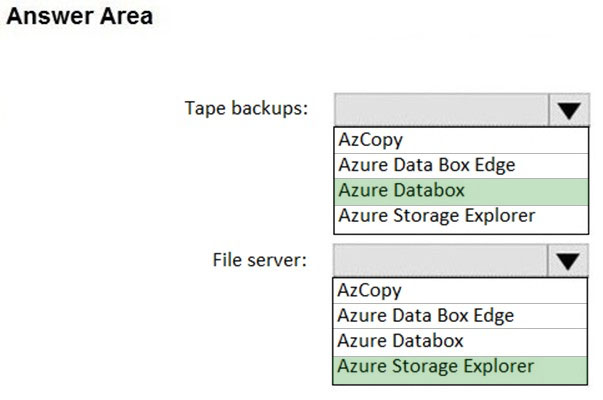Select the first AzCopy entry below Tape backups
This screenshot has height=400, width=603.
[461, 140]
